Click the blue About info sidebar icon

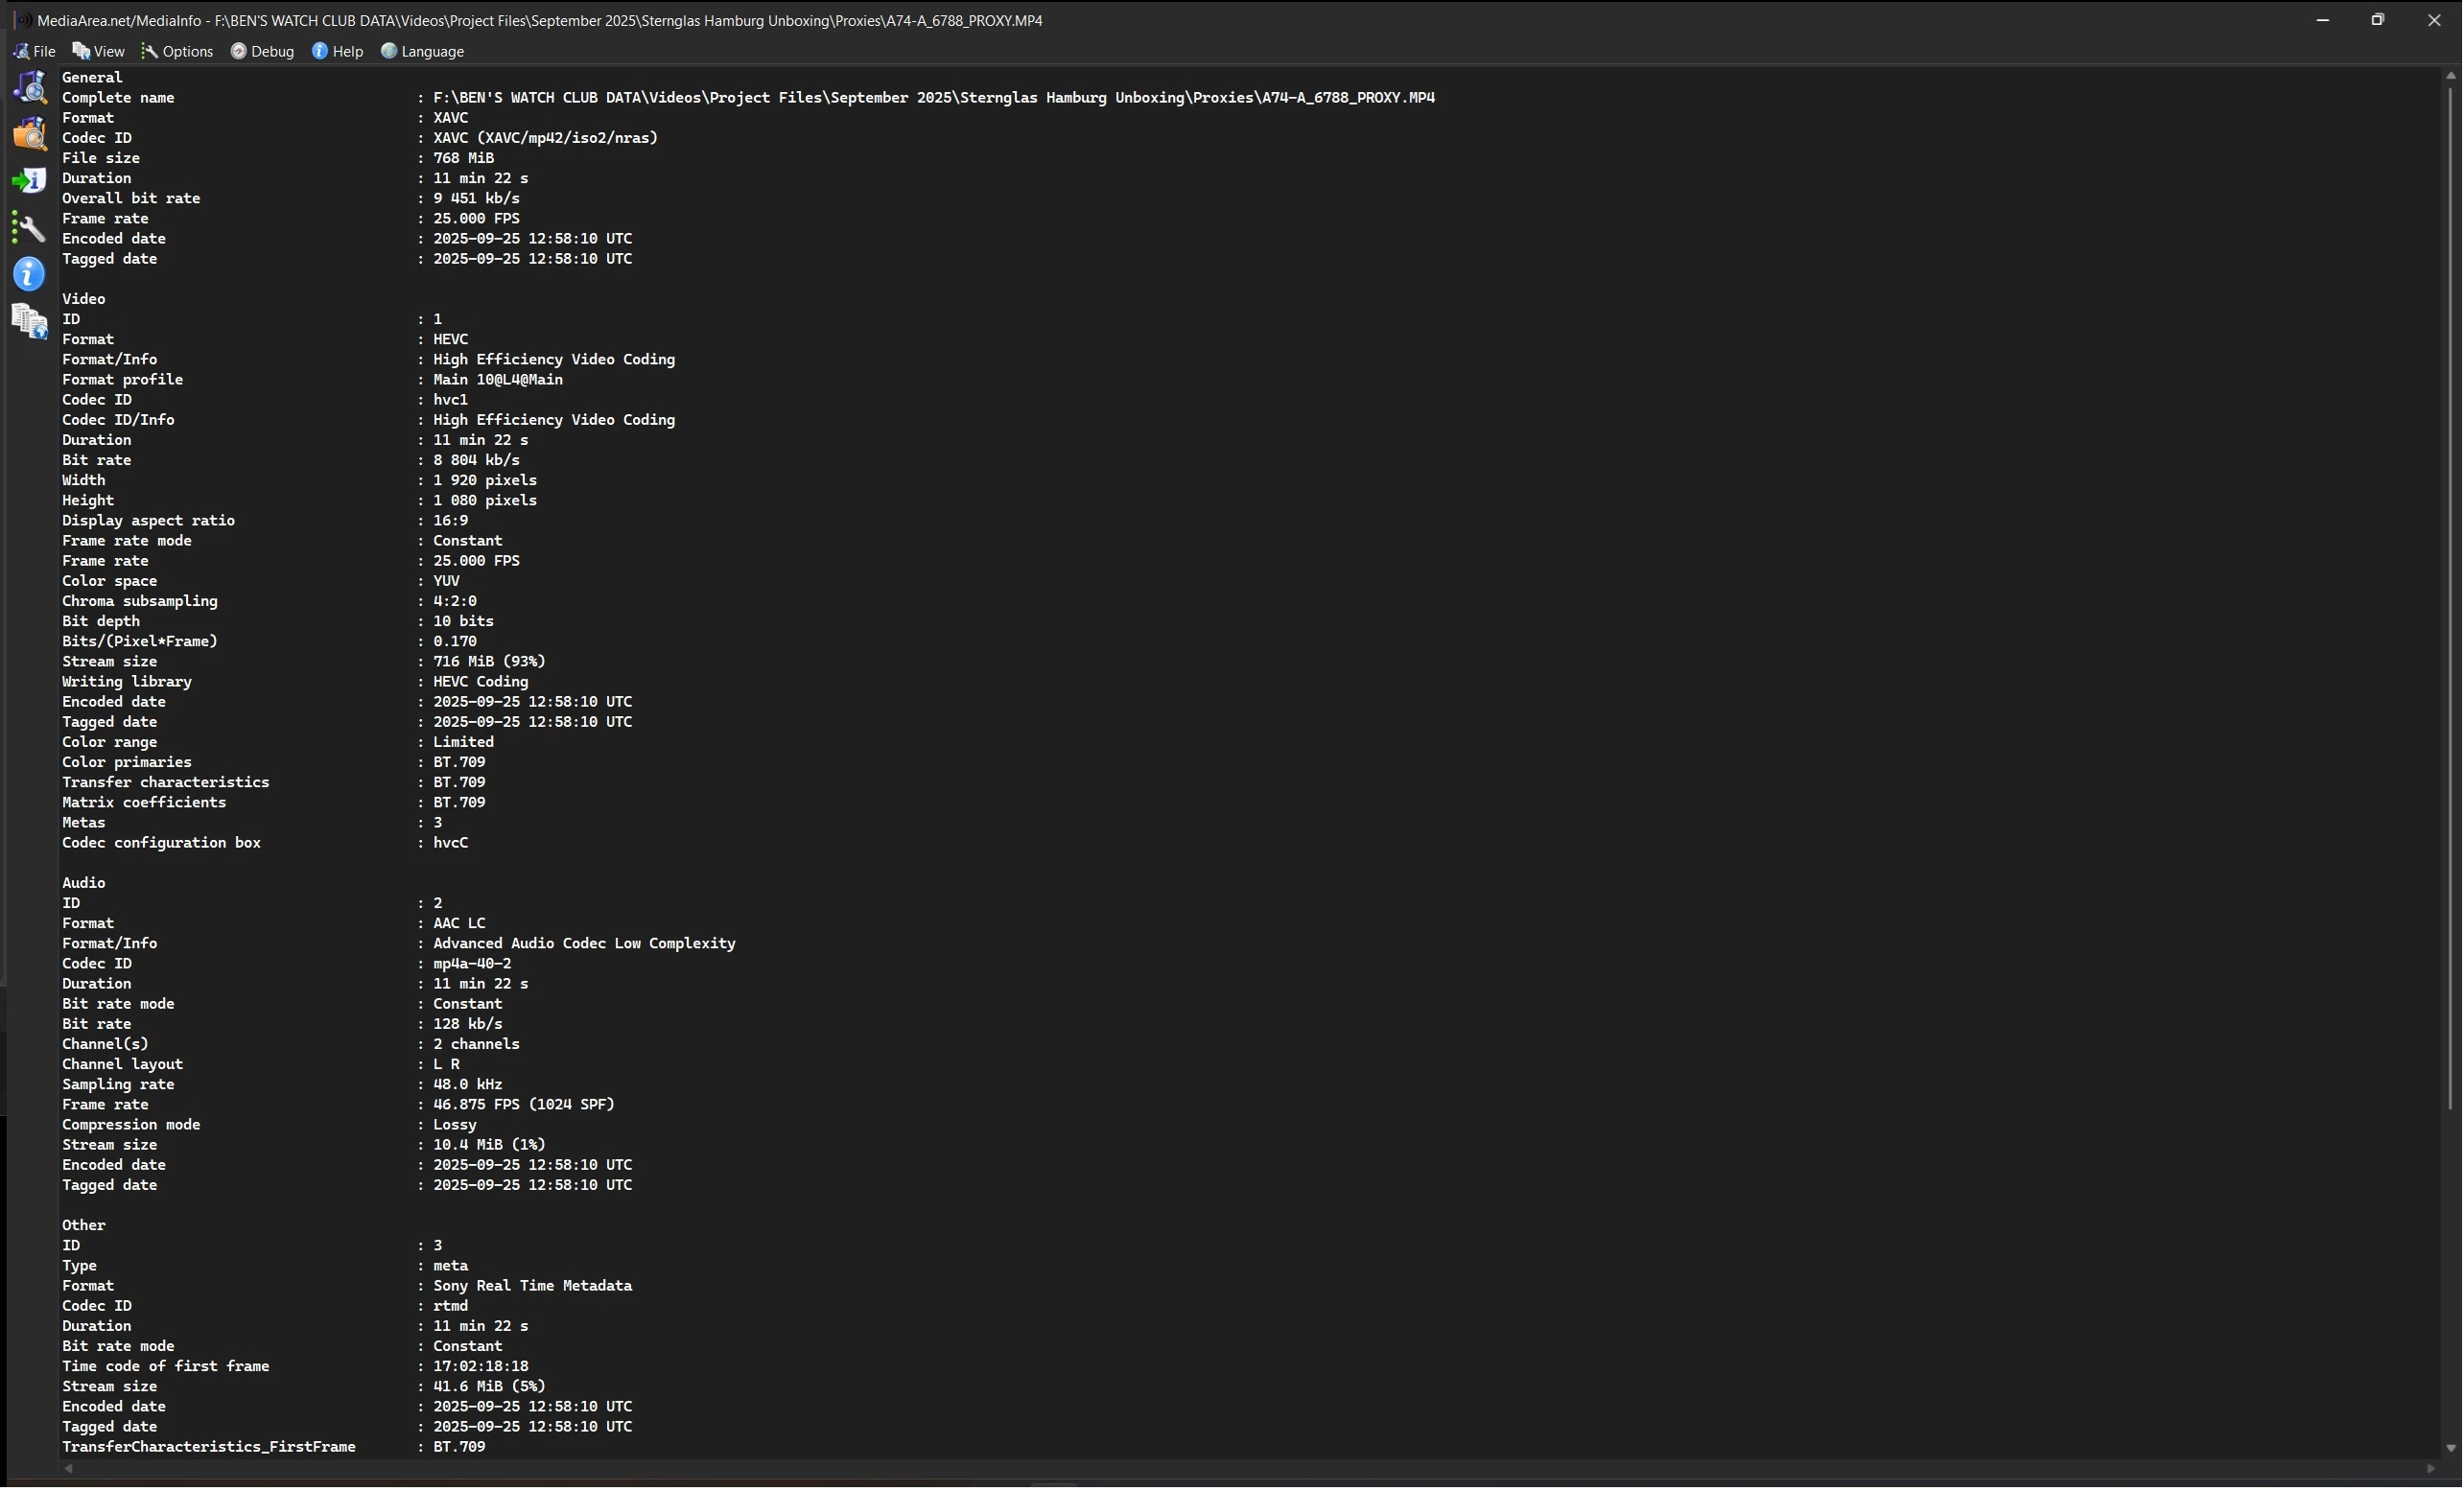pyautogui.click(x=30, y=274)
